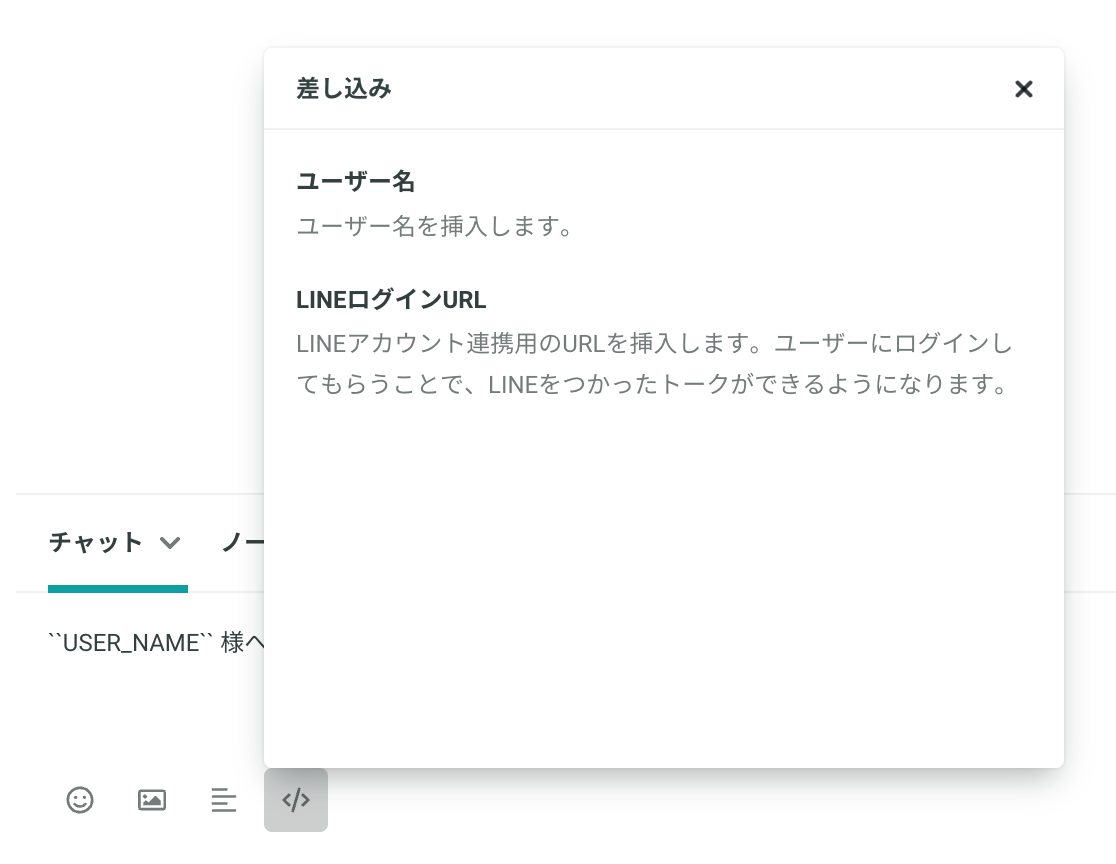The height and width of the screenshot is (864, 1116).
Task: Expand the チャット dropdown chevron
Action: click(170, 543)
